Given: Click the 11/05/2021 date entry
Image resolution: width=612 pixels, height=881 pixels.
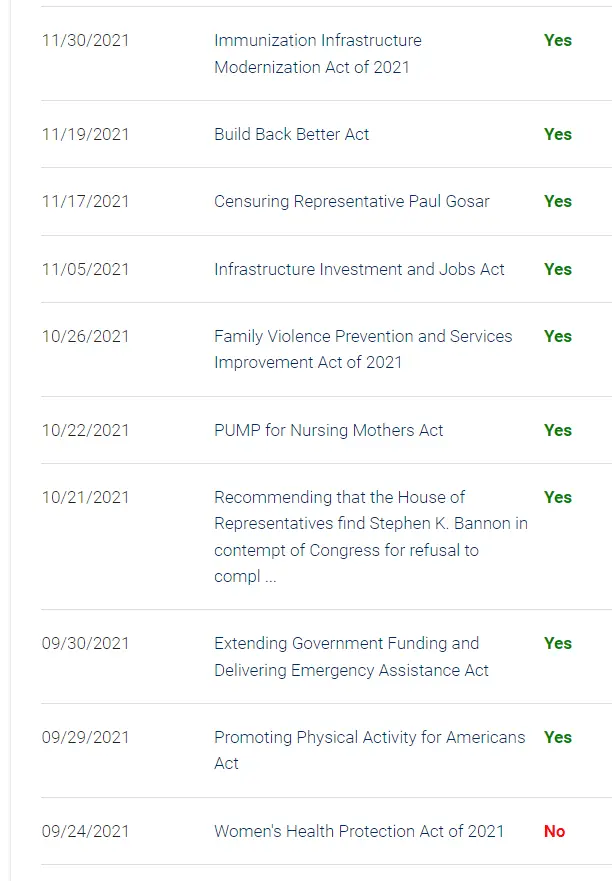Looking at the screenshot, I should click(x=86, y=269).
